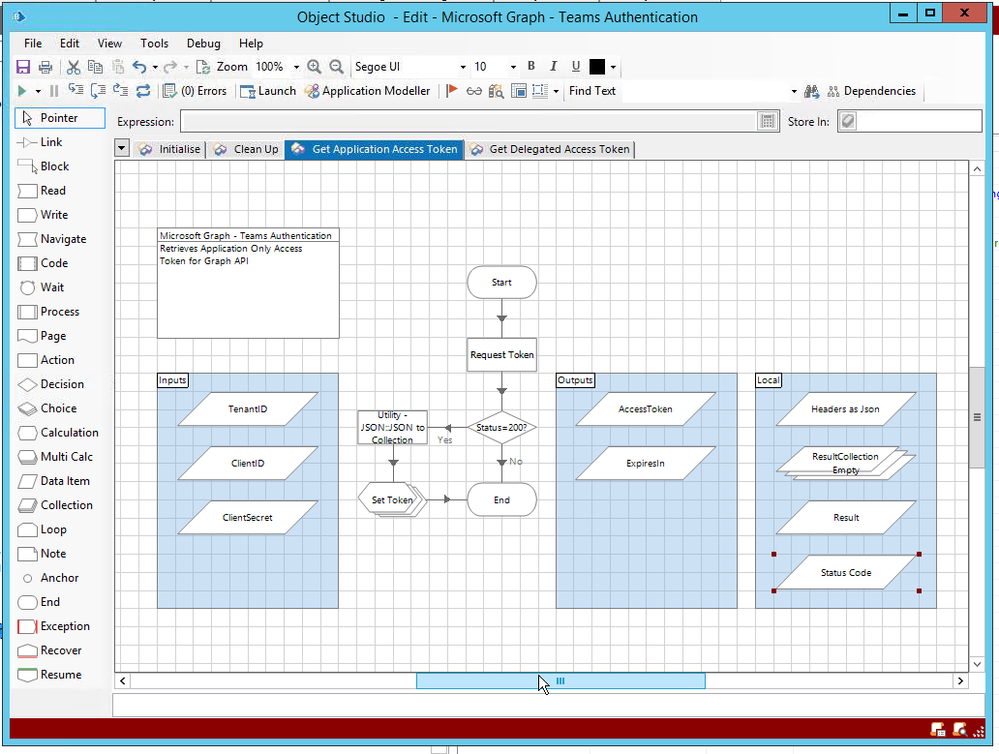Screen dimensions: 999x754
Task: Open the File menu
Action: [x=32, y=43]
